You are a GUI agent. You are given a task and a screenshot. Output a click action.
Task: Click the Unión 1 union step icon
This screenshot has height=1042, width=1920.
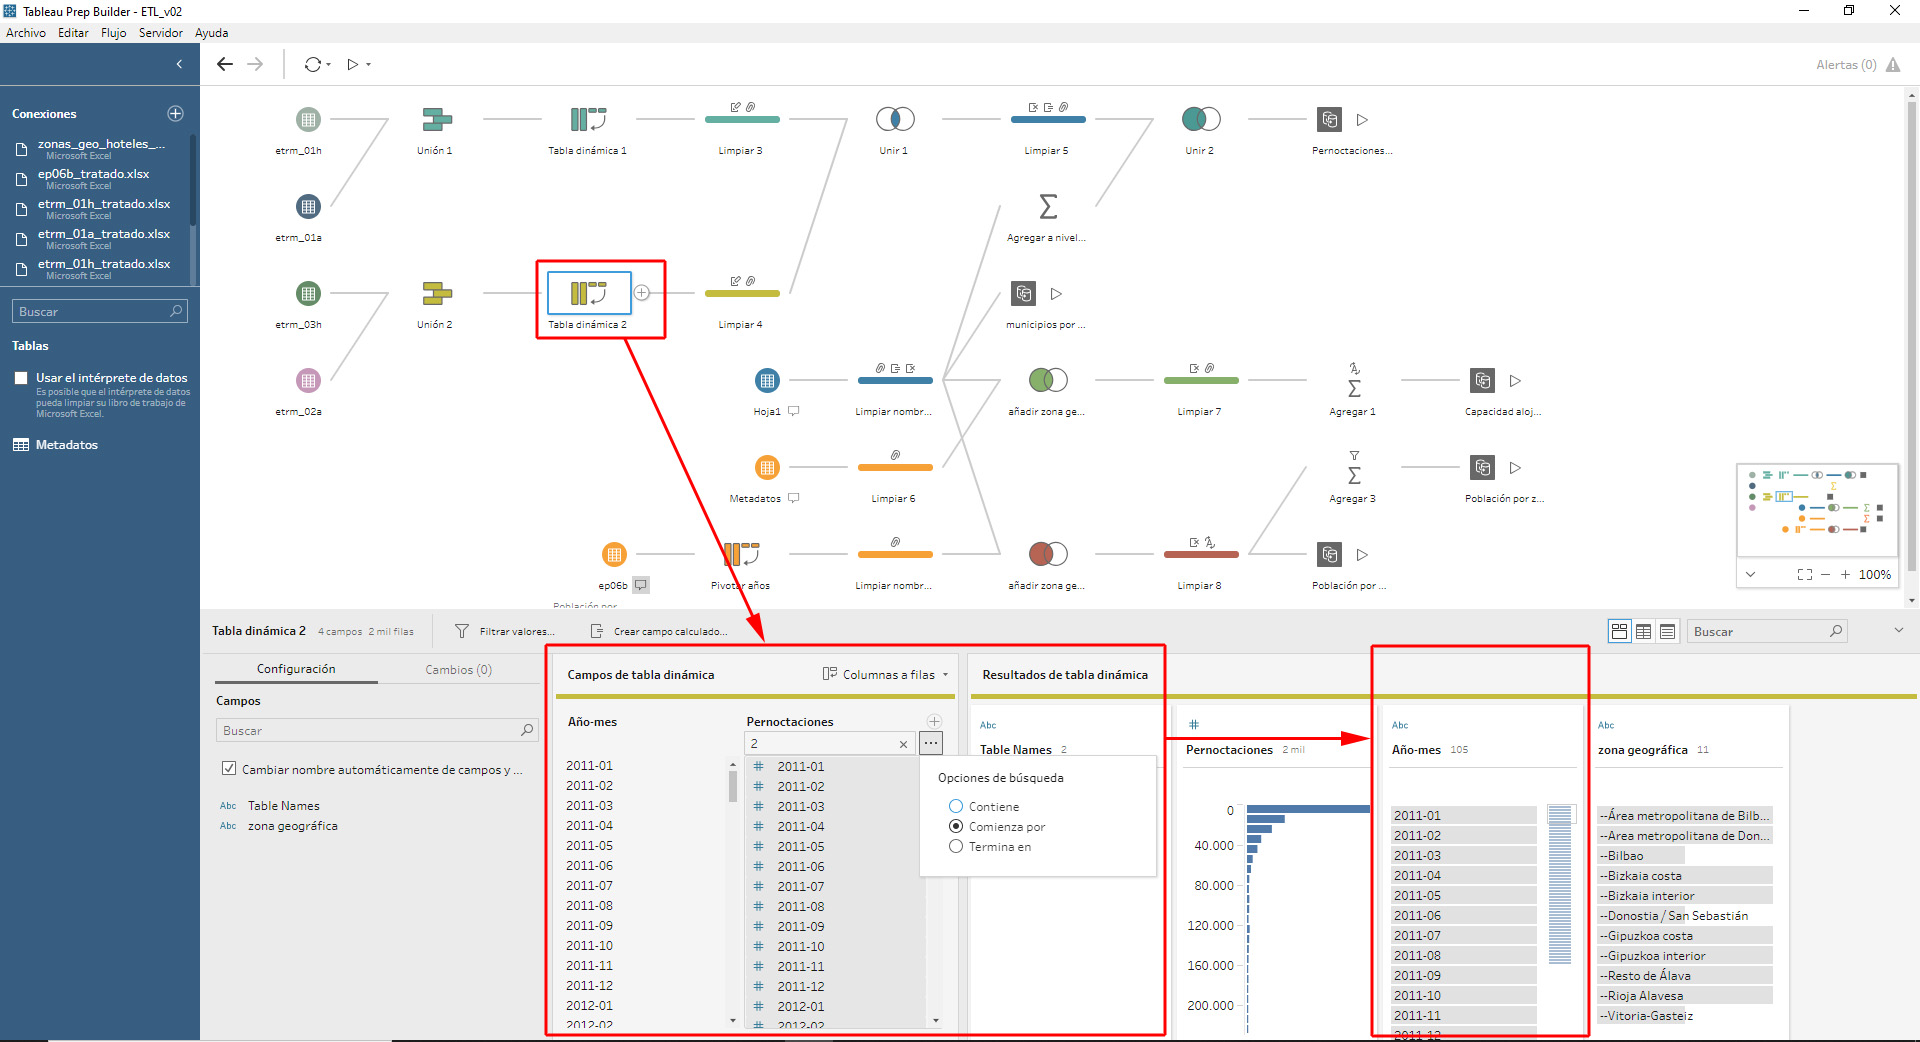[436, 119]
